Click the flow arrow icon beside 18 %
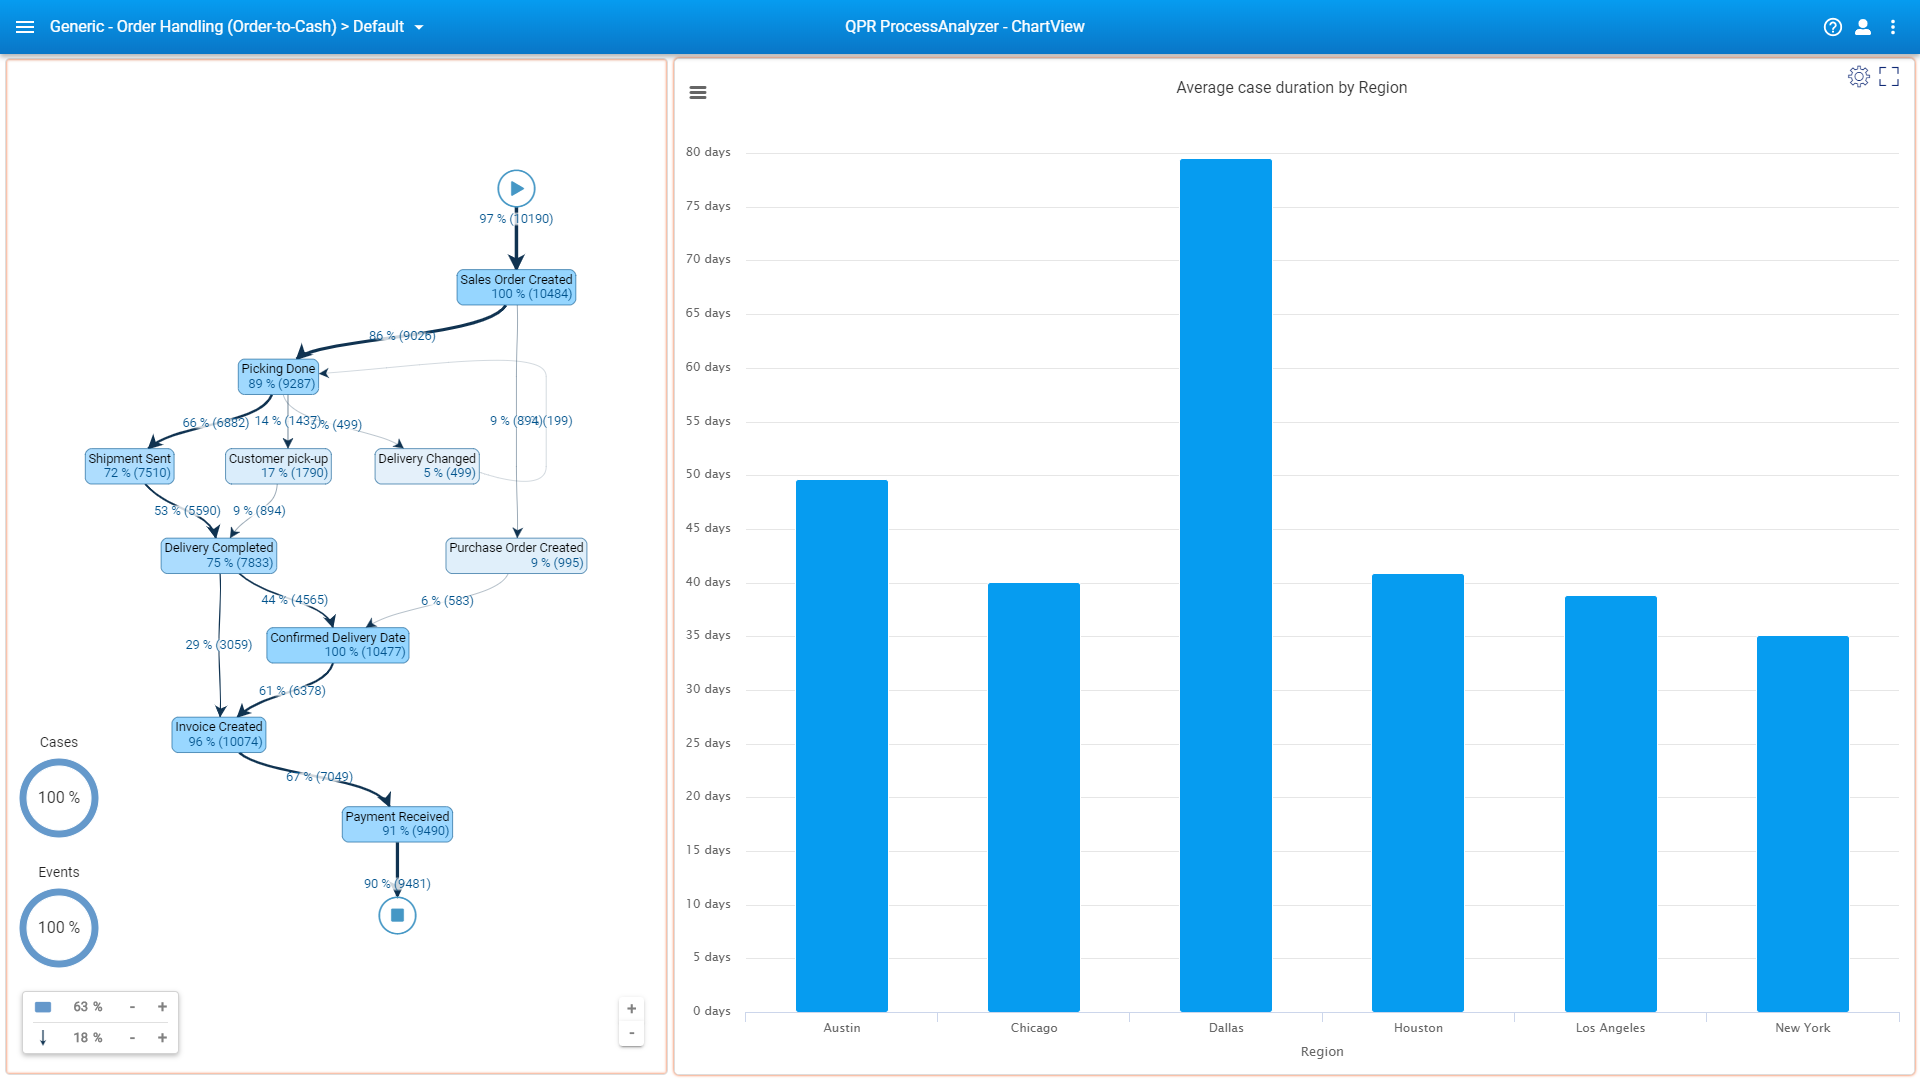1920x1080 pixels. pos(43,1038)
